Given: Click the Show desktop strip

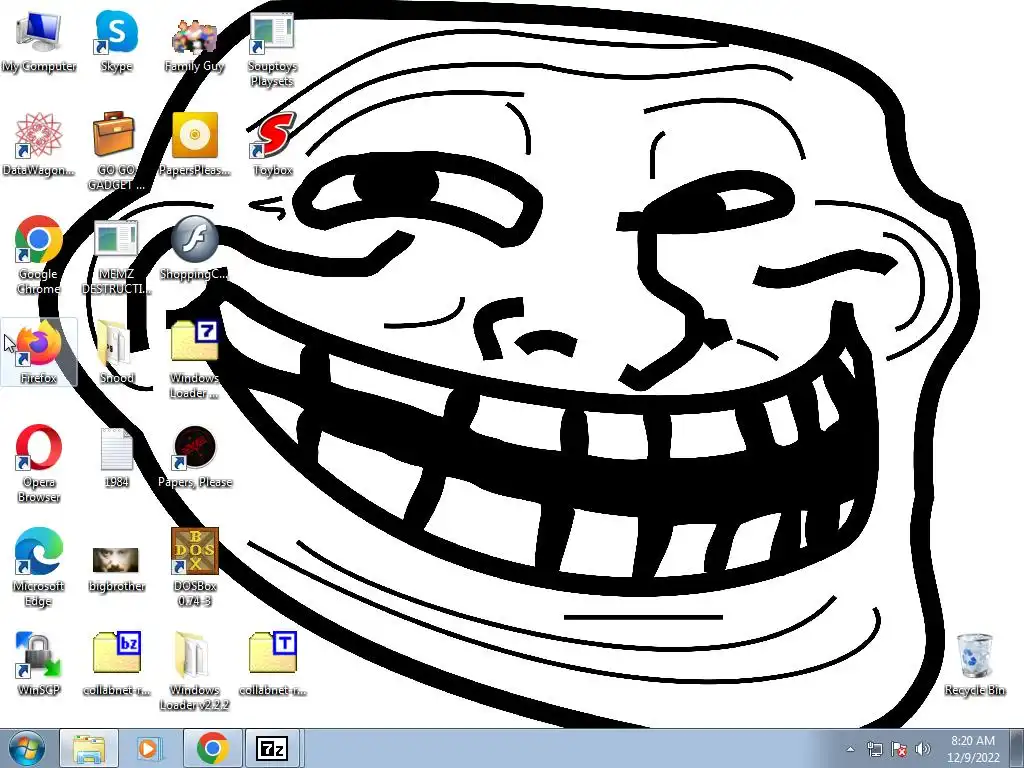Looking at the screenshot, I should (x=1017, y=749).
